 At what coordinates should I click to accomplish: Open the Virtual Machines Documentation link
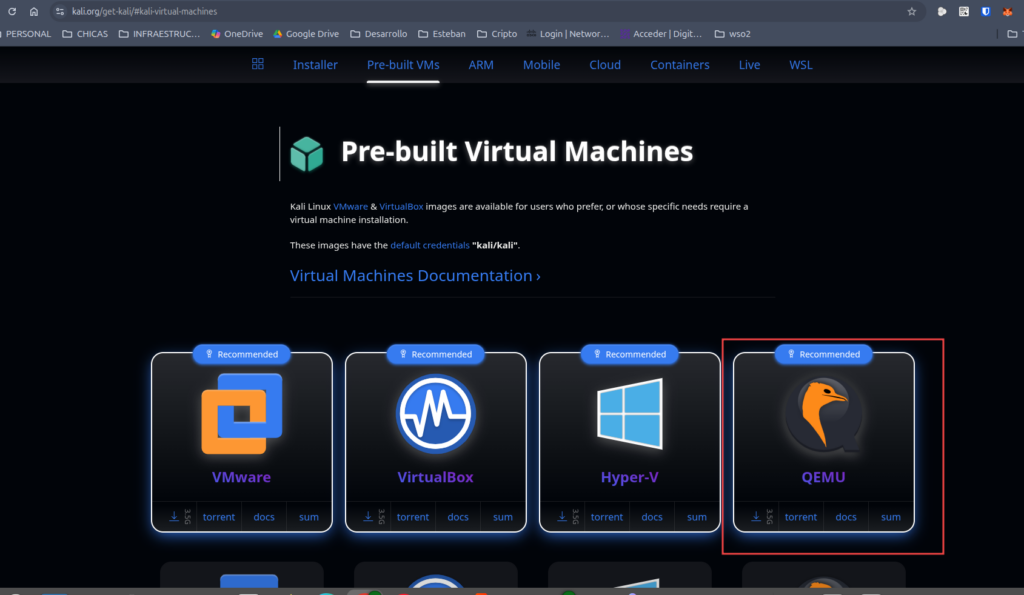[x=415, y=276]
